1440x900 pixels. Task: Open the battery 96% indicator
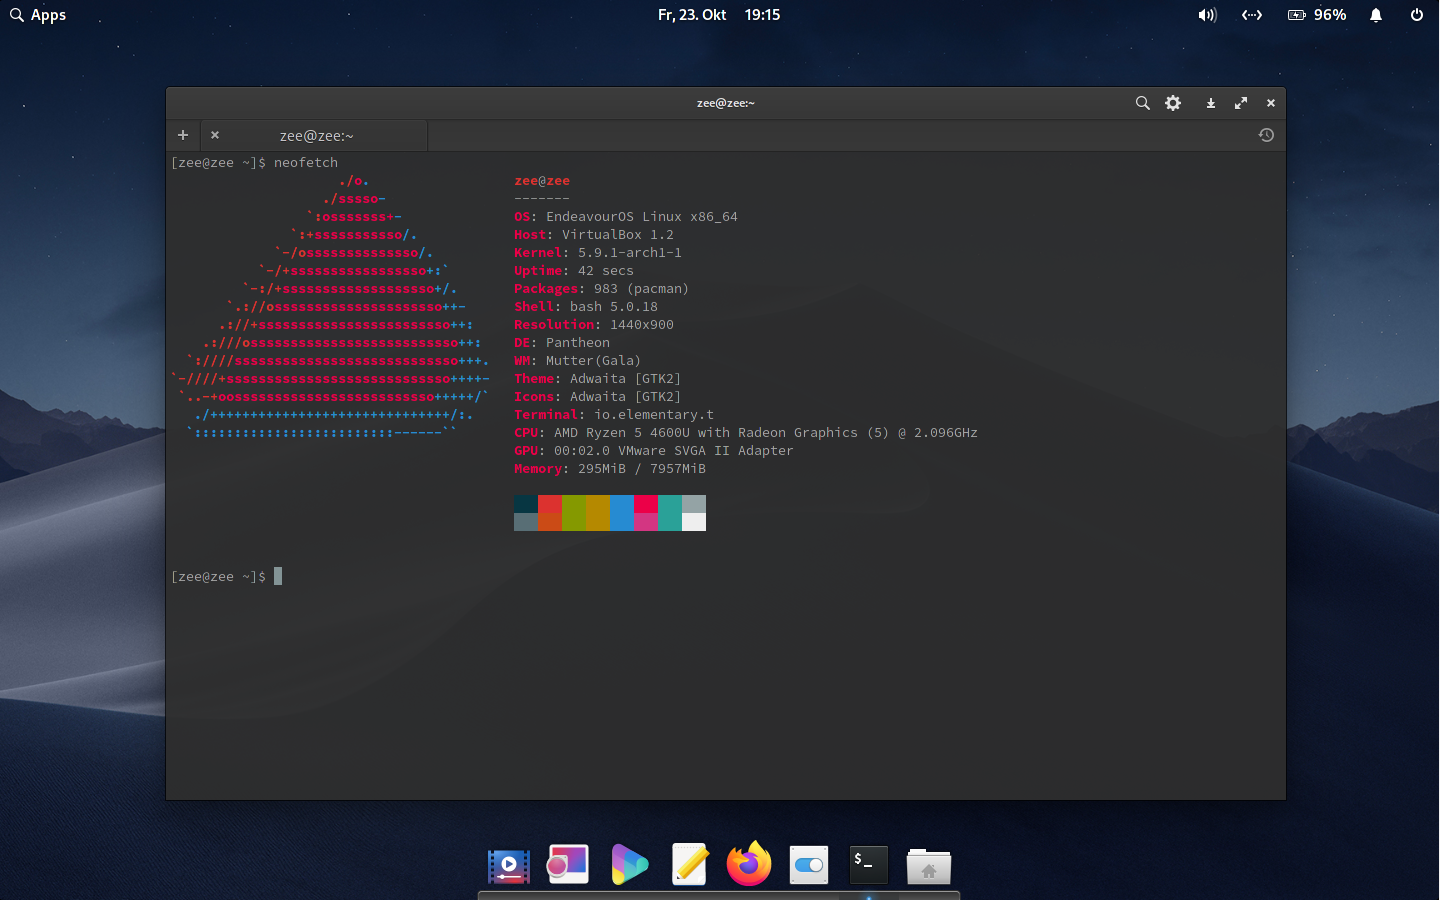coord(1317,15)
